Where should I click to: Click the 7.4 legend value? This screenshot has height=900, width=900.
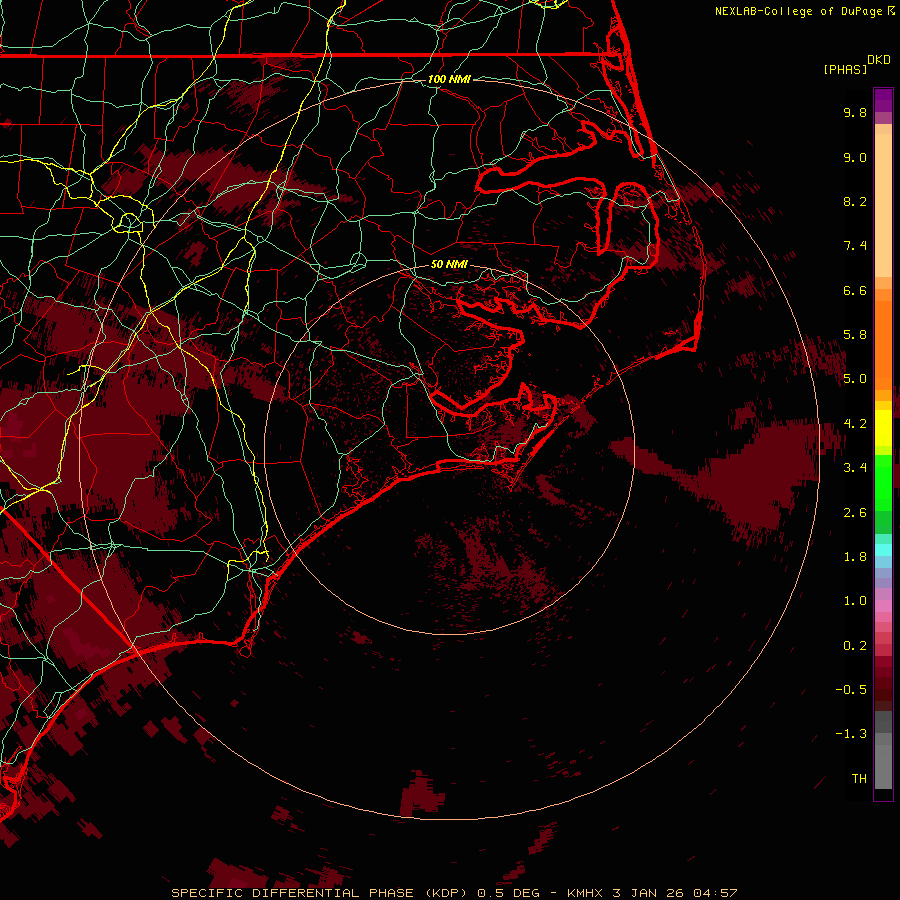(x=855, y=246)
